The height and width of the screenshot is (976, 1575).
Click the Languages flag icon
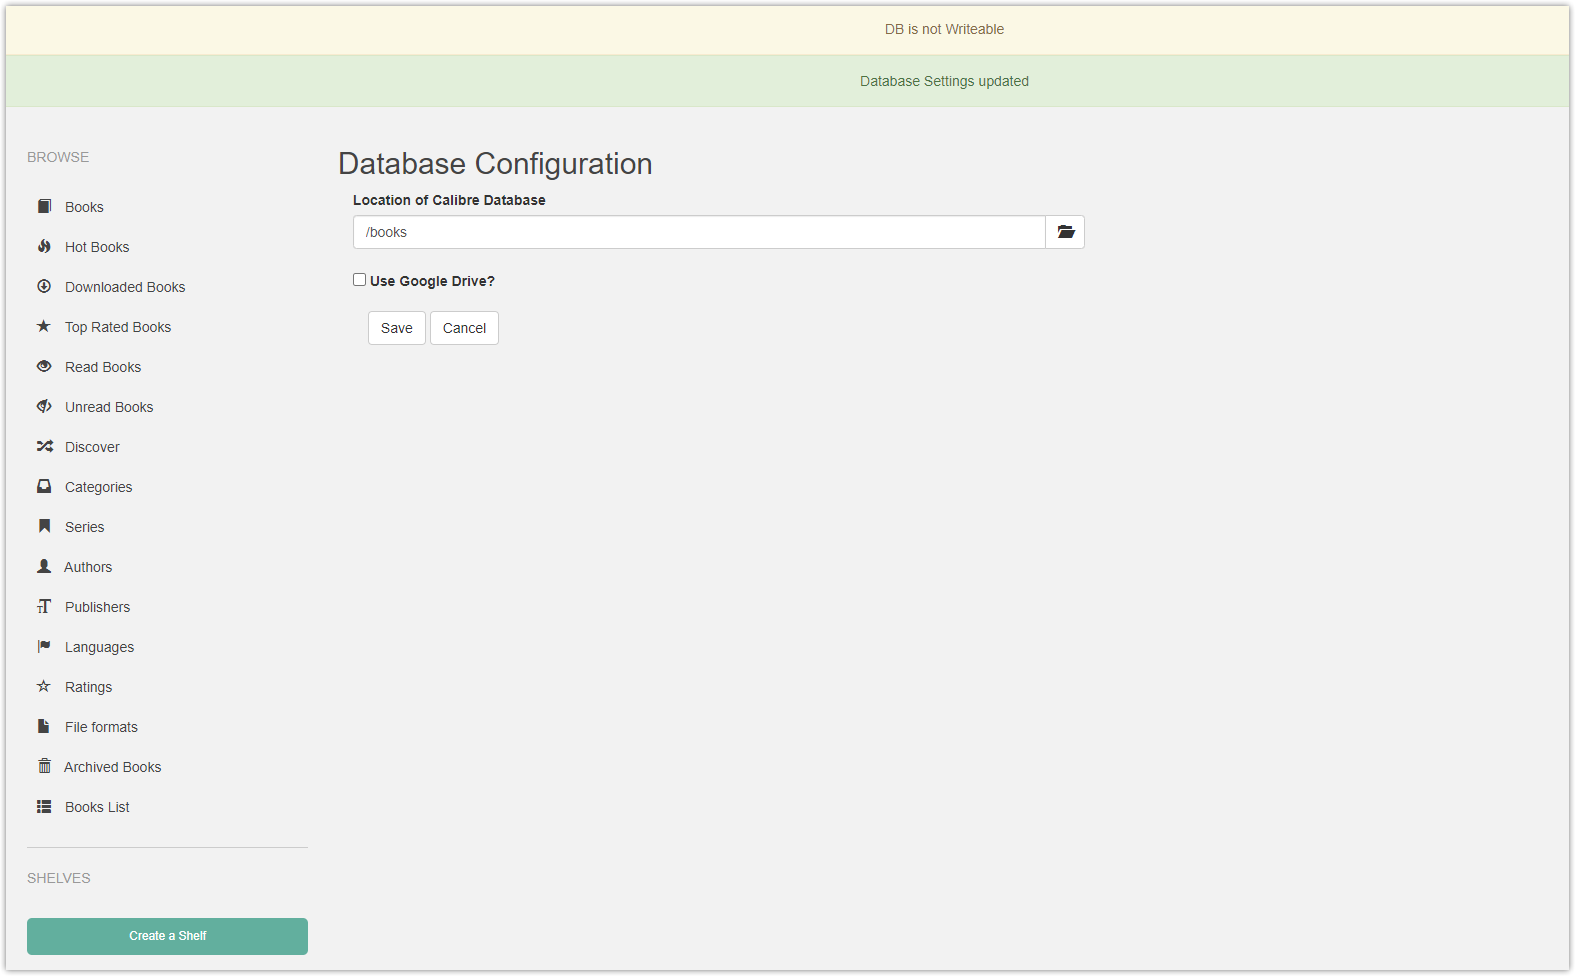click(x=44, y=646)
